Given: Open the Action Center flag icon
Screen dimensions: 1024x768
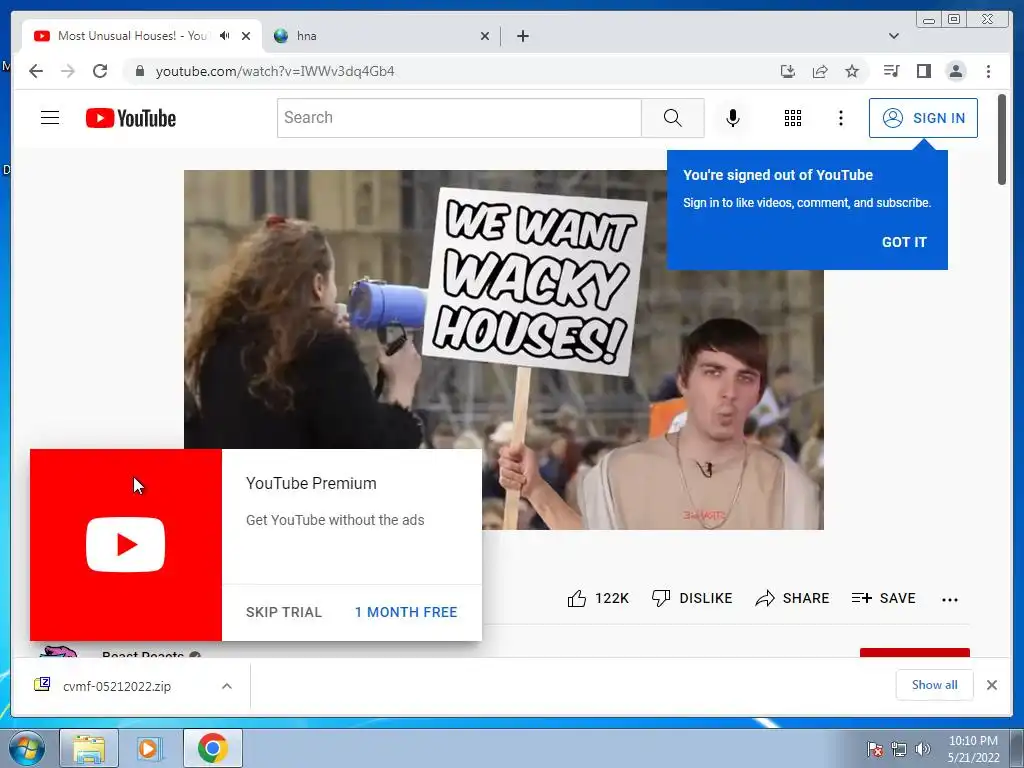Looking at the screenshot, I should [875, 750].
